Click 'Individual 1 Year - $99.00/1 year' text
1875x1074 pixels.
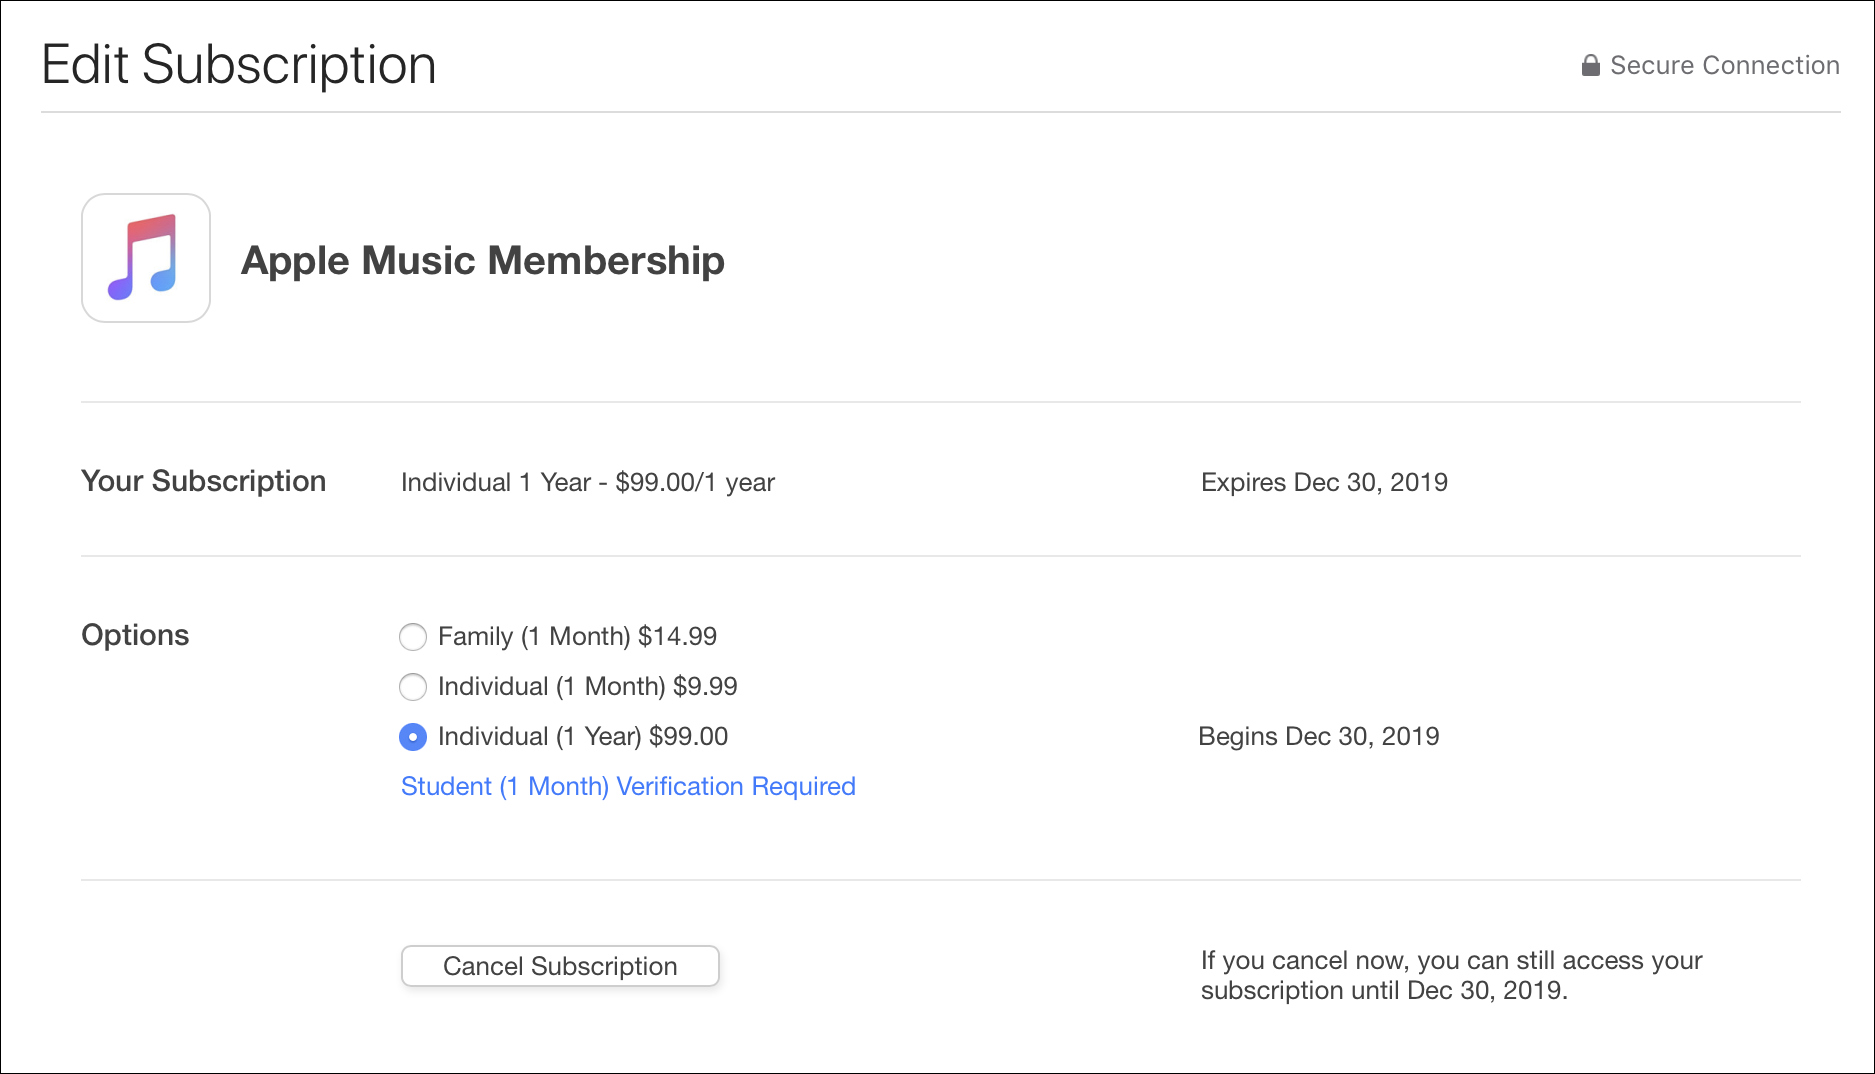588,482
